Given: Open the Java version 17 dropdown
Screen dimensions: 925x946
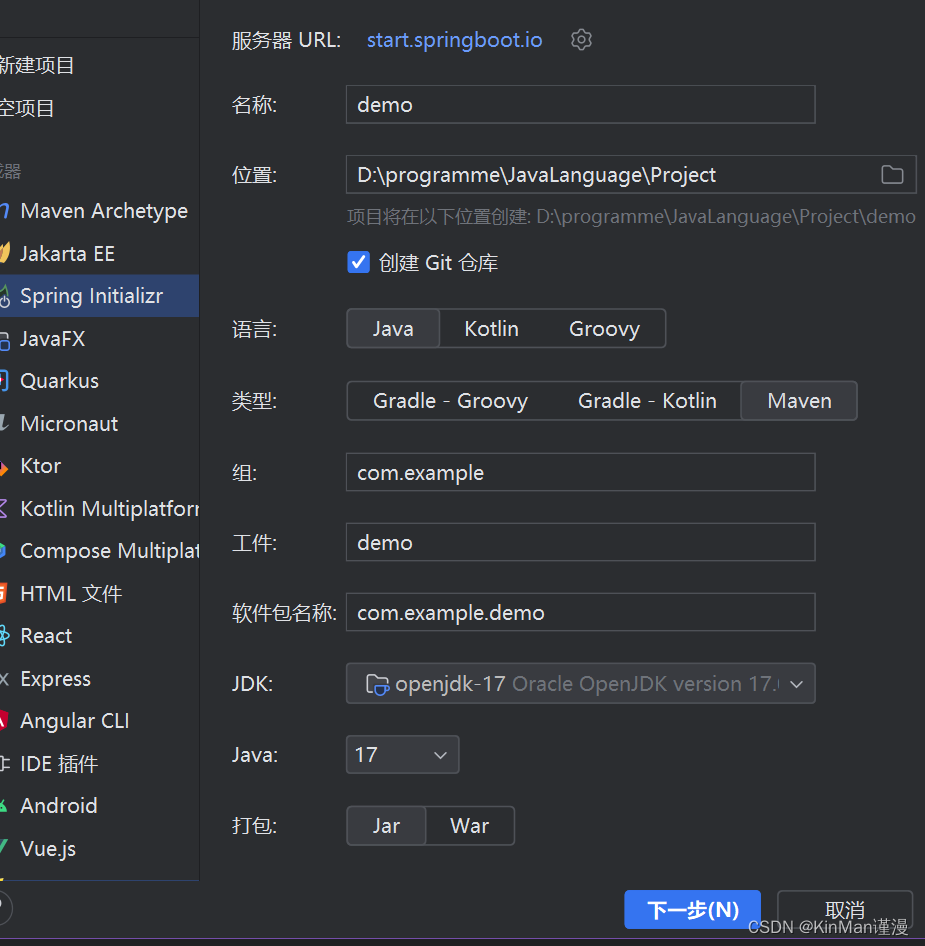Looking at the screenshot, I should pyautogui.click(x=402, y=755).
